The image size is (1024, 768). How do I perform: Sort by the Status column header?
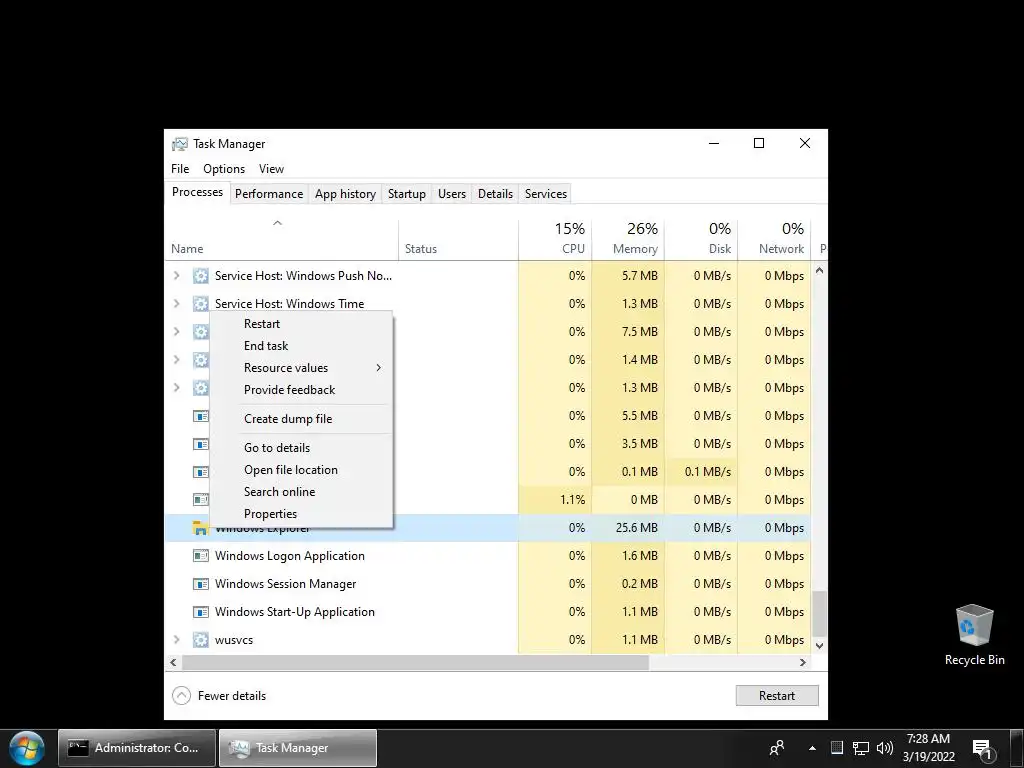click(458, 239)
